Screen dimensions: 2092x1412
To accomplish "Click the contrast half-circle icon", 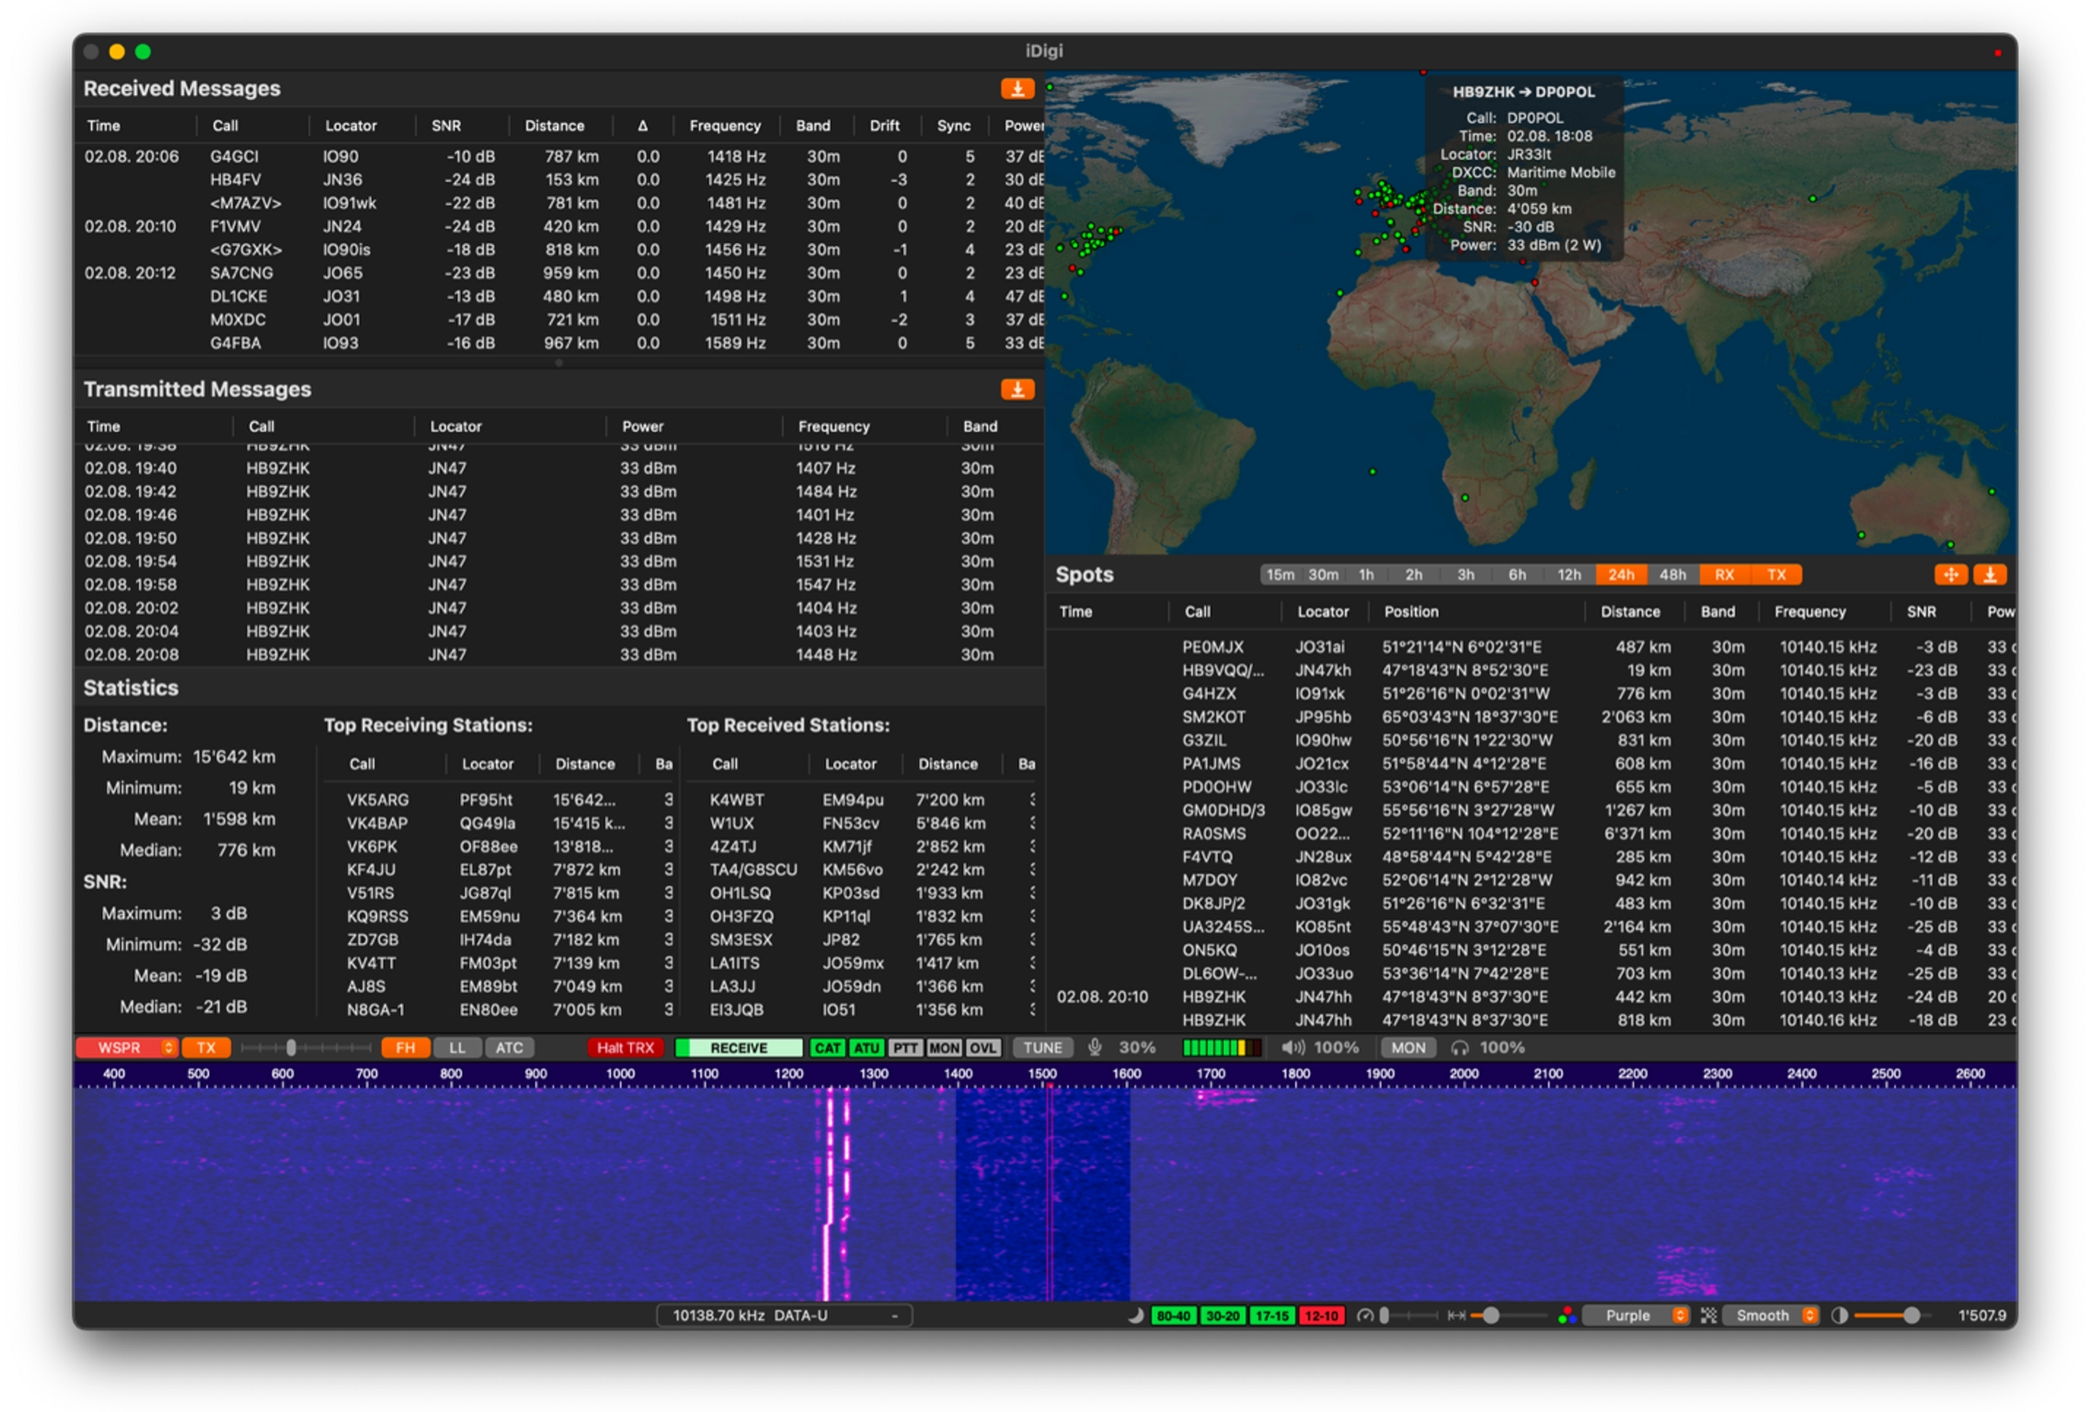I will click(x=1839, y=1316).
